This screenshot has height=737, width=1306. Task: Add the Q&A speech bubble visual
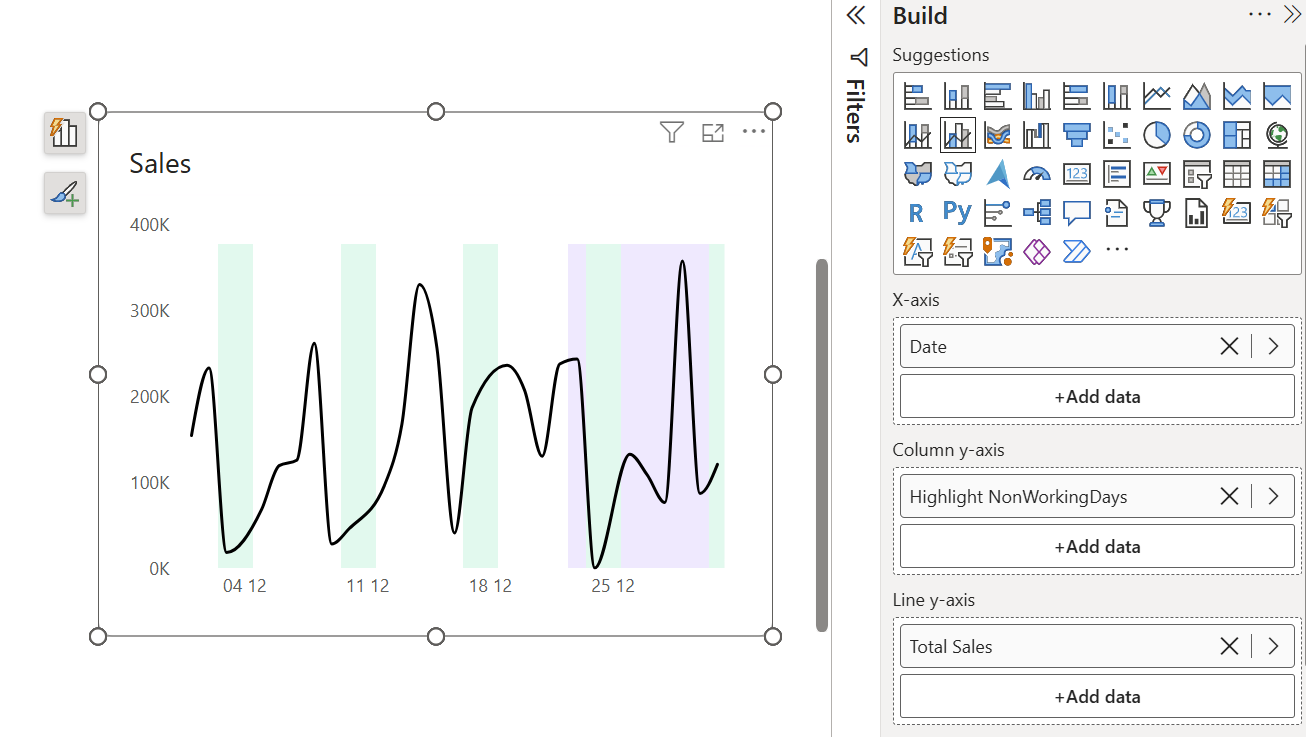[1077, 212]
